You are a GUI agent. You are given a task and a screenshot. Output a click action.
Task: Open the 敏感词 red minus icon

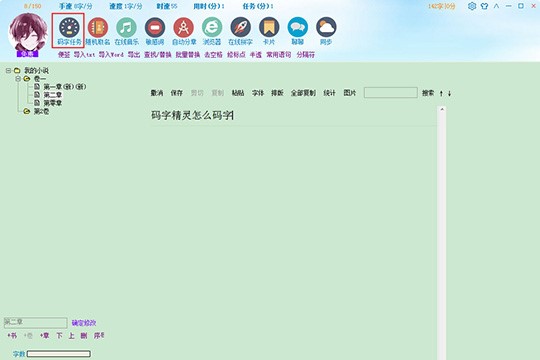click(x=155, y=28)
